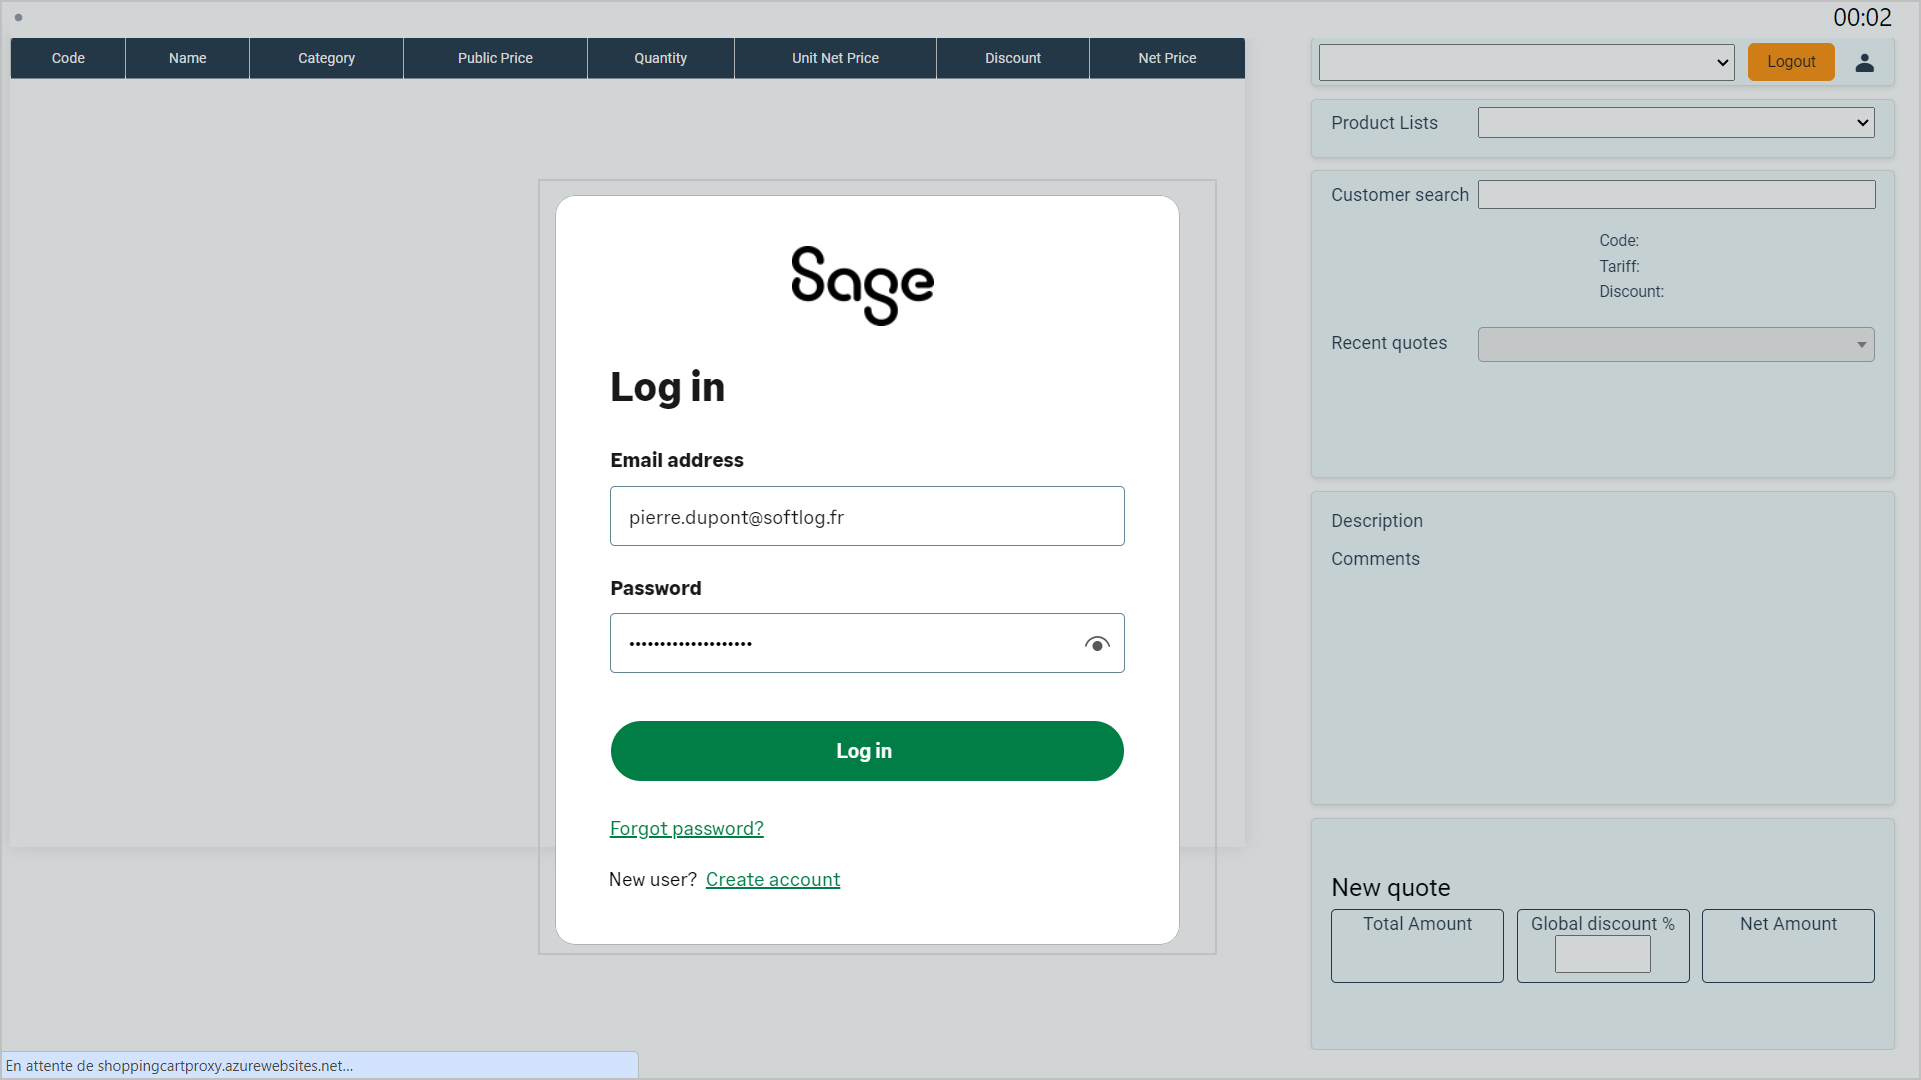
Task: Sort by the Net Price column header
Action: click(1167, 58)
